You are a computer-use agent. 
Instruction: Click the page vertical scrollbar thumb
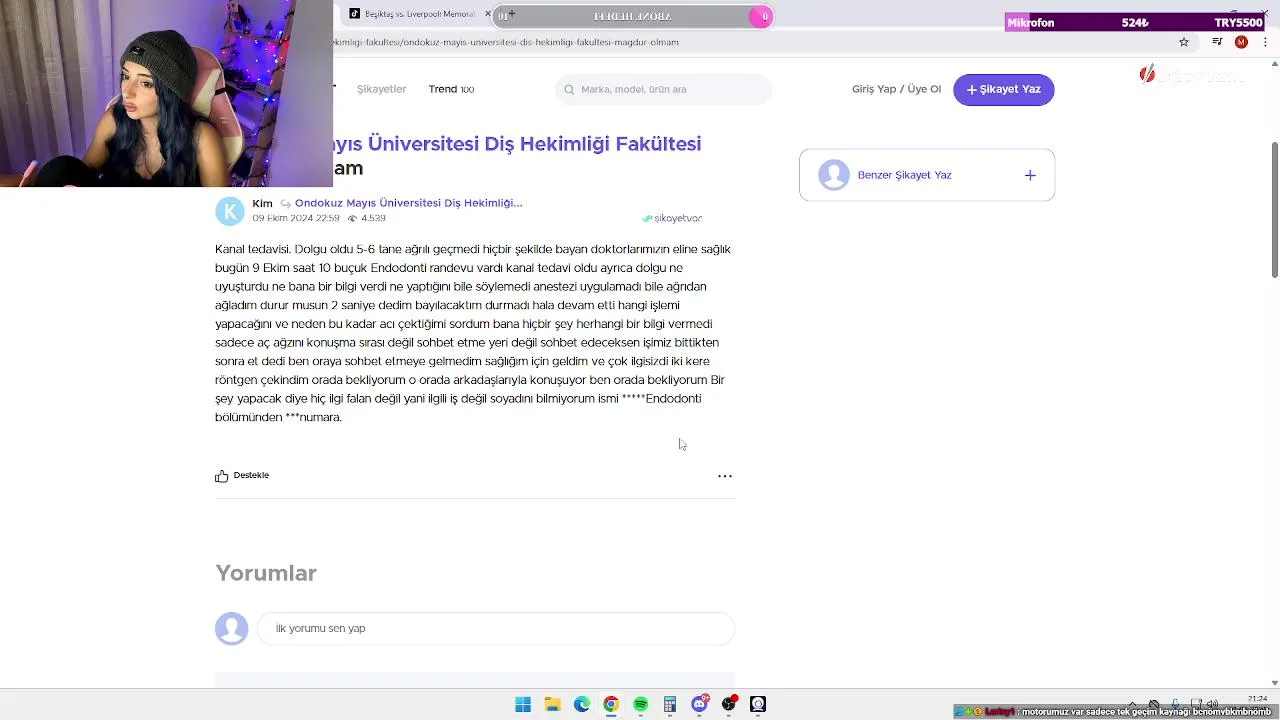pyautogui.click(x=1274, y=210)
